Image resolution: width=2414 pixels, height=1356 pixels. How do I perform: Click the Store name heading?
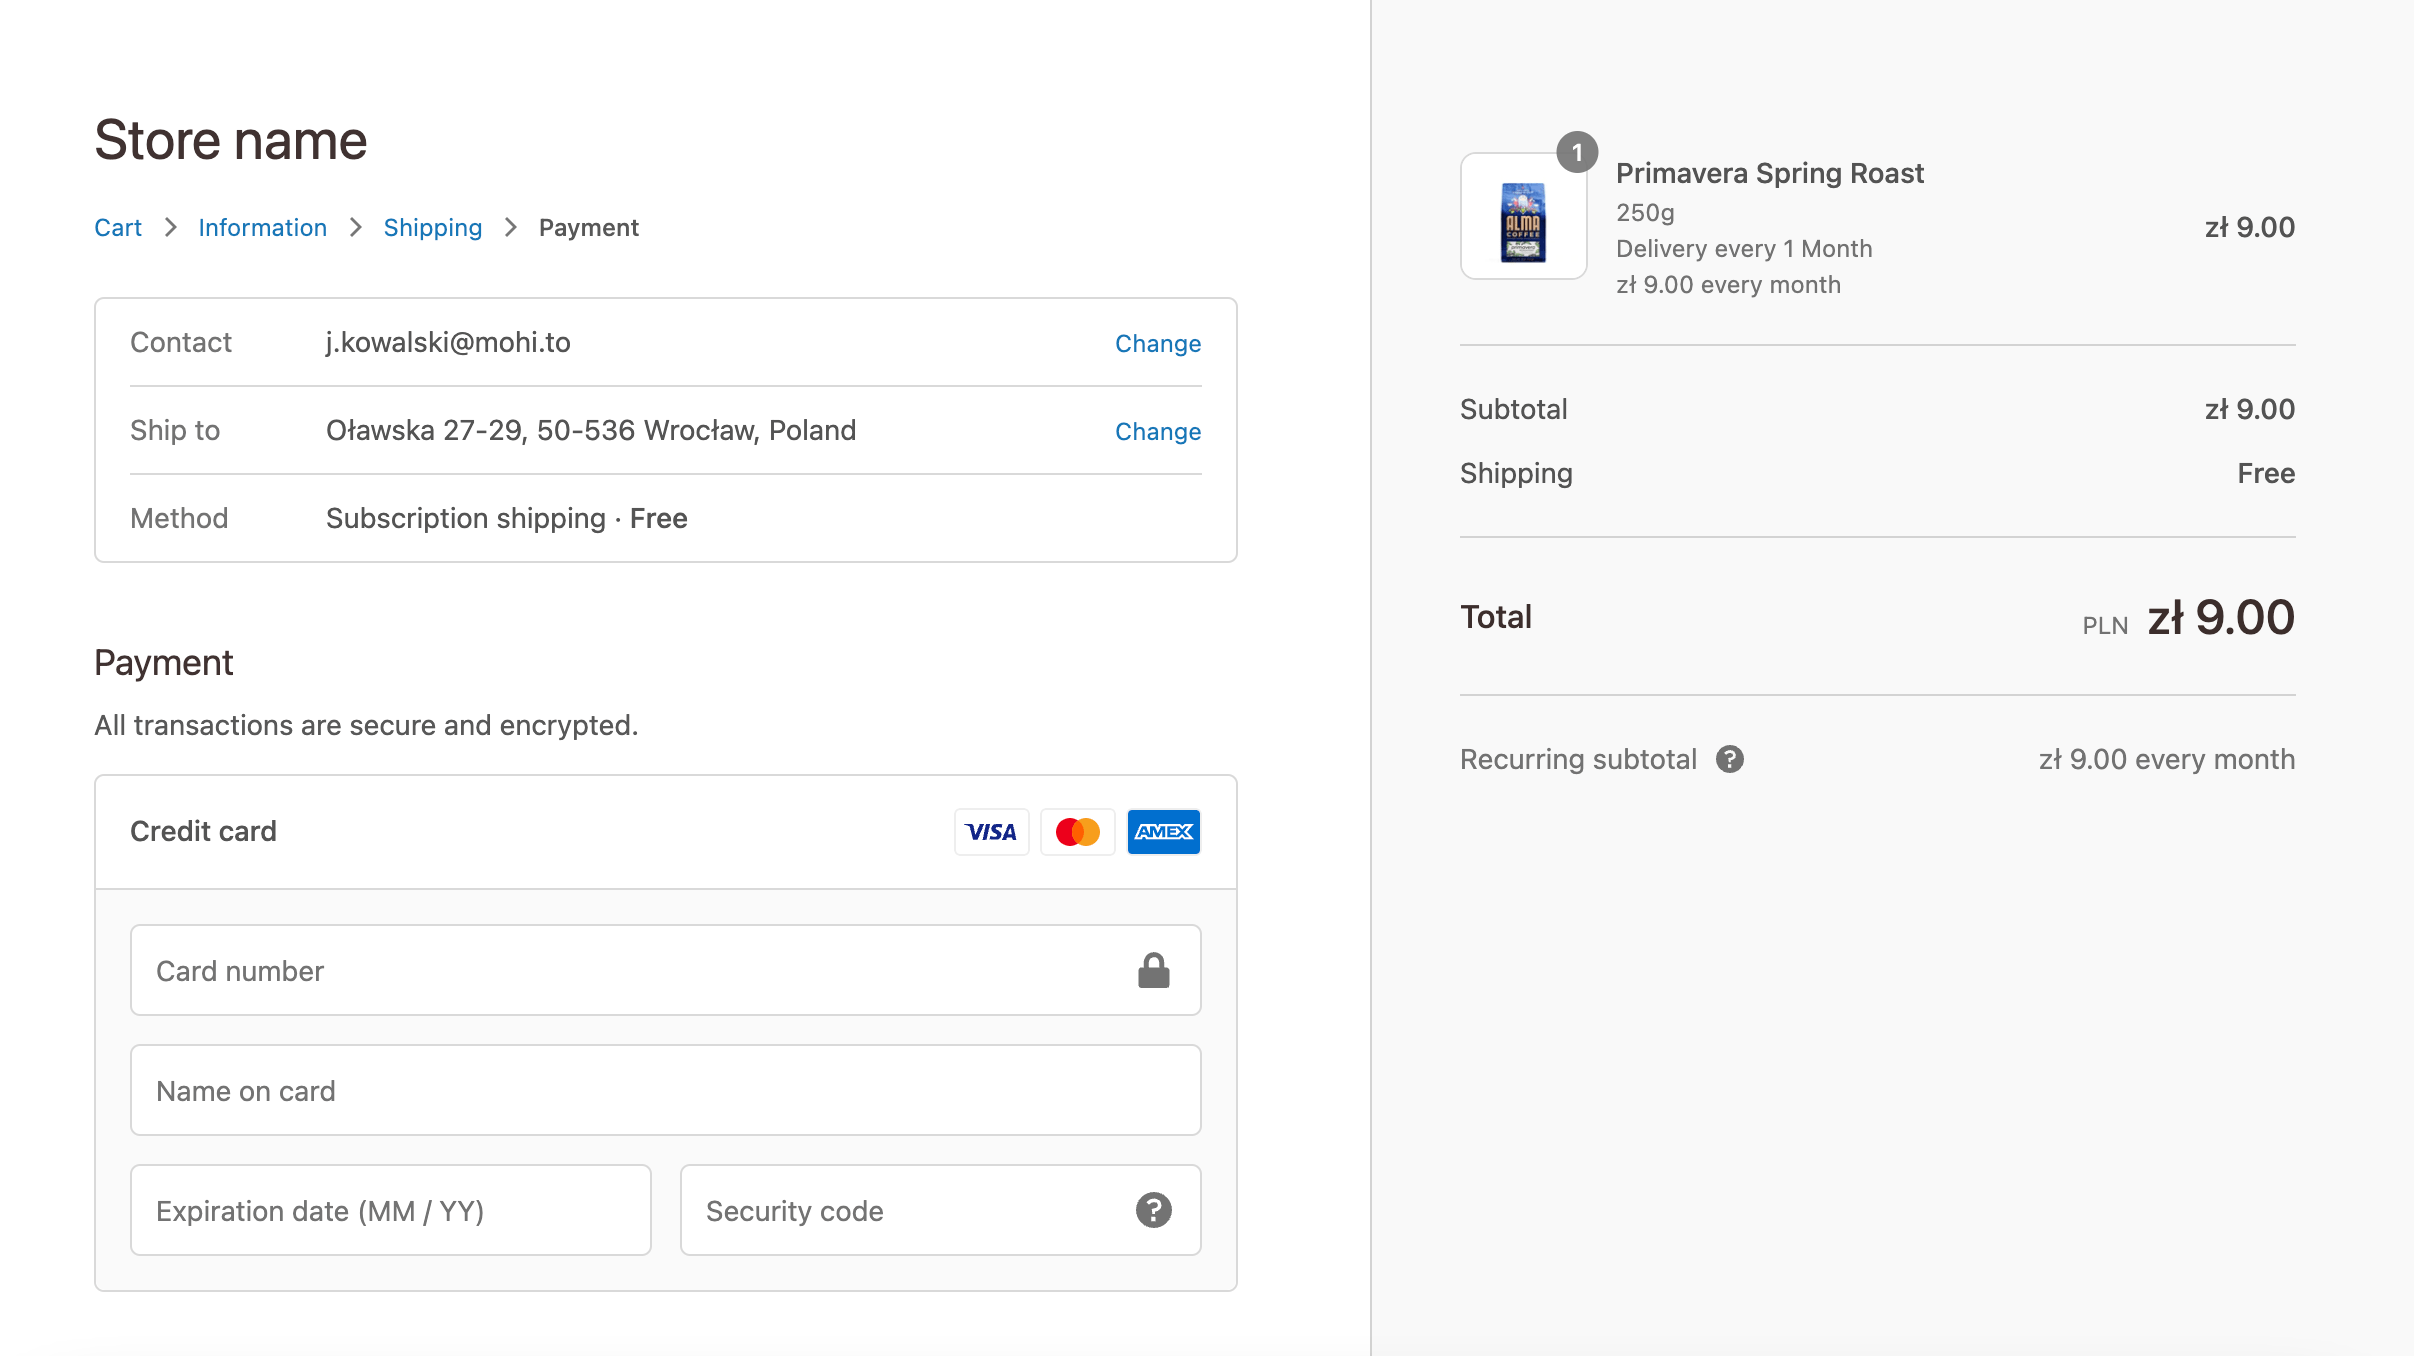pyautogui.click(x=231, y=140)
